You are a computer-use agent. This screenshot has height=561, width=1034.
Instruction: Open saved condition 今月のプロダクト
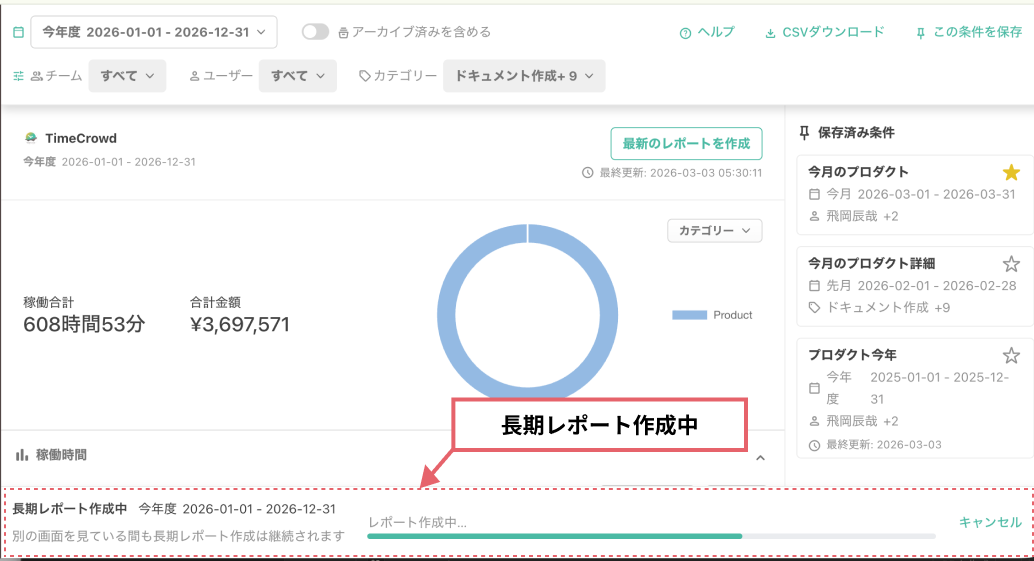pos(858,172)
